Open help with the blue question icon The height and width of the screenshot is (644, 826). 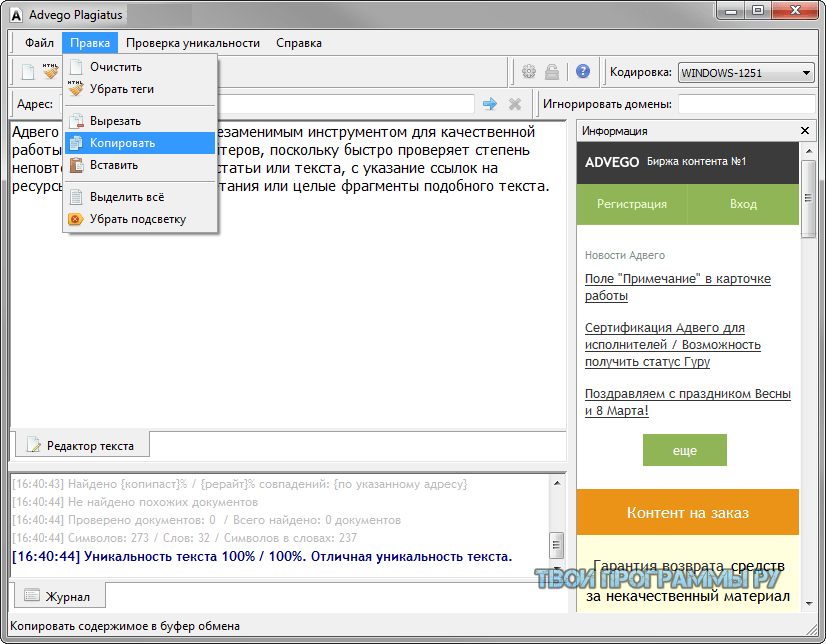(x=583, y=71)
